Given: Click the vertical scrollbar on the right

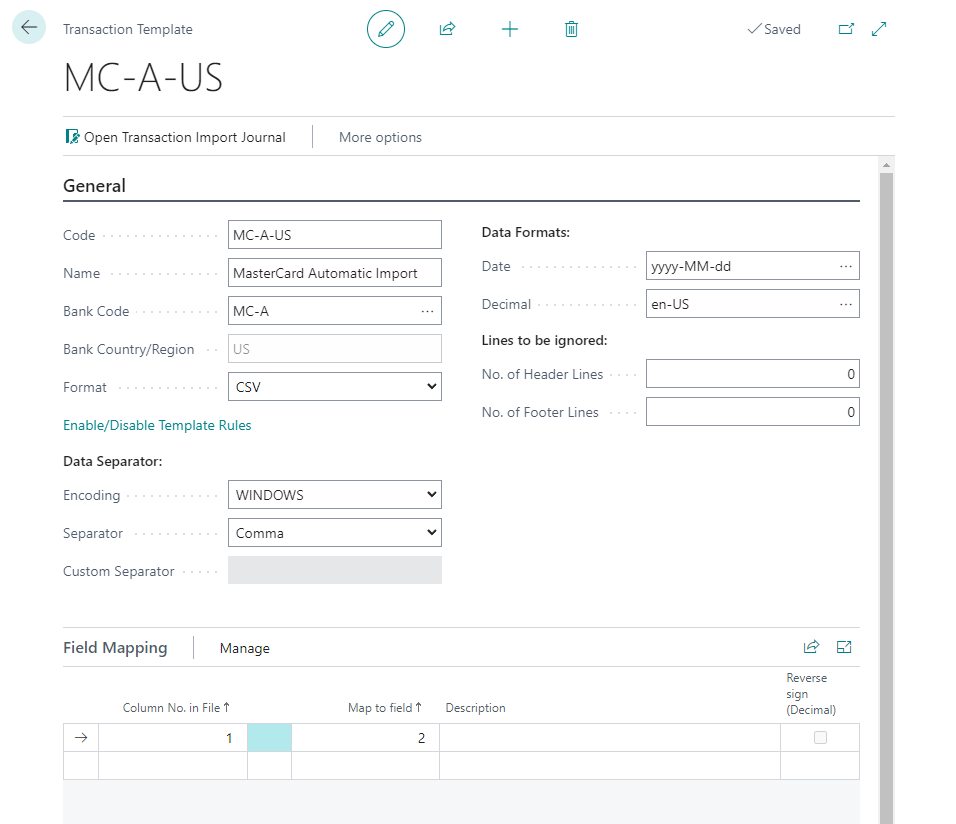Looking at the screenshot, I should (x=886, y=400).
